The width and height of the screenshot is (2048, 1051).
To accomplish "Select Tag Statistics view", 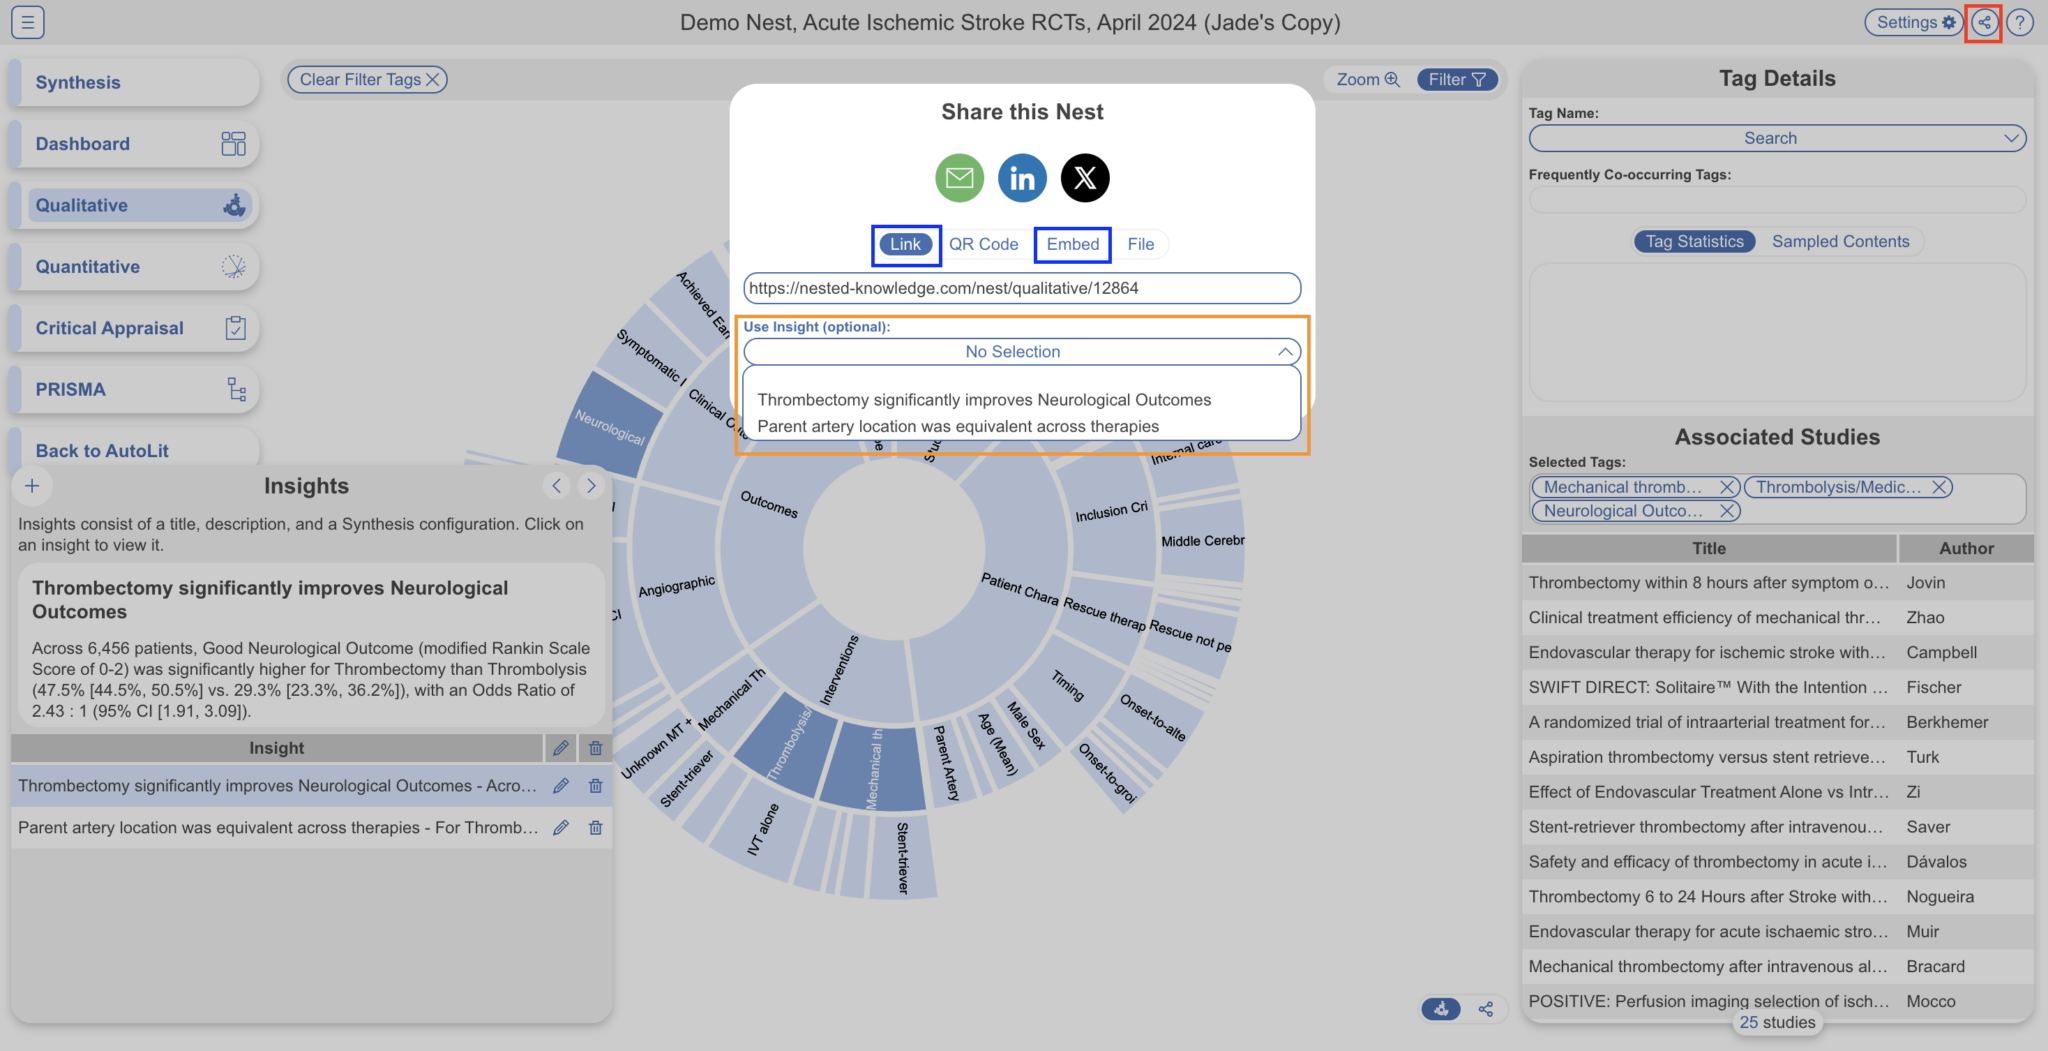I will pyautogui.click(x=1694, y=241).
